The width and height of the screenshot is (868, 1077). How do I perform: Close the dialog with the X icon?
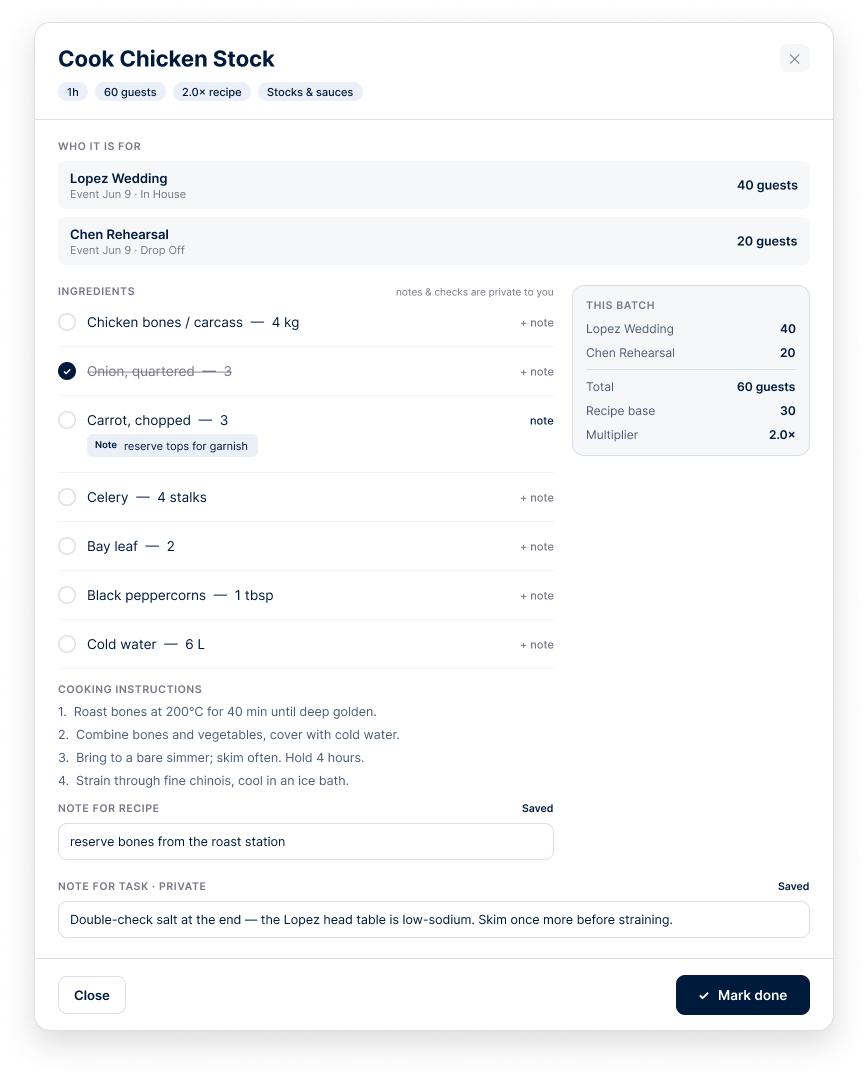tap(795, 58)
